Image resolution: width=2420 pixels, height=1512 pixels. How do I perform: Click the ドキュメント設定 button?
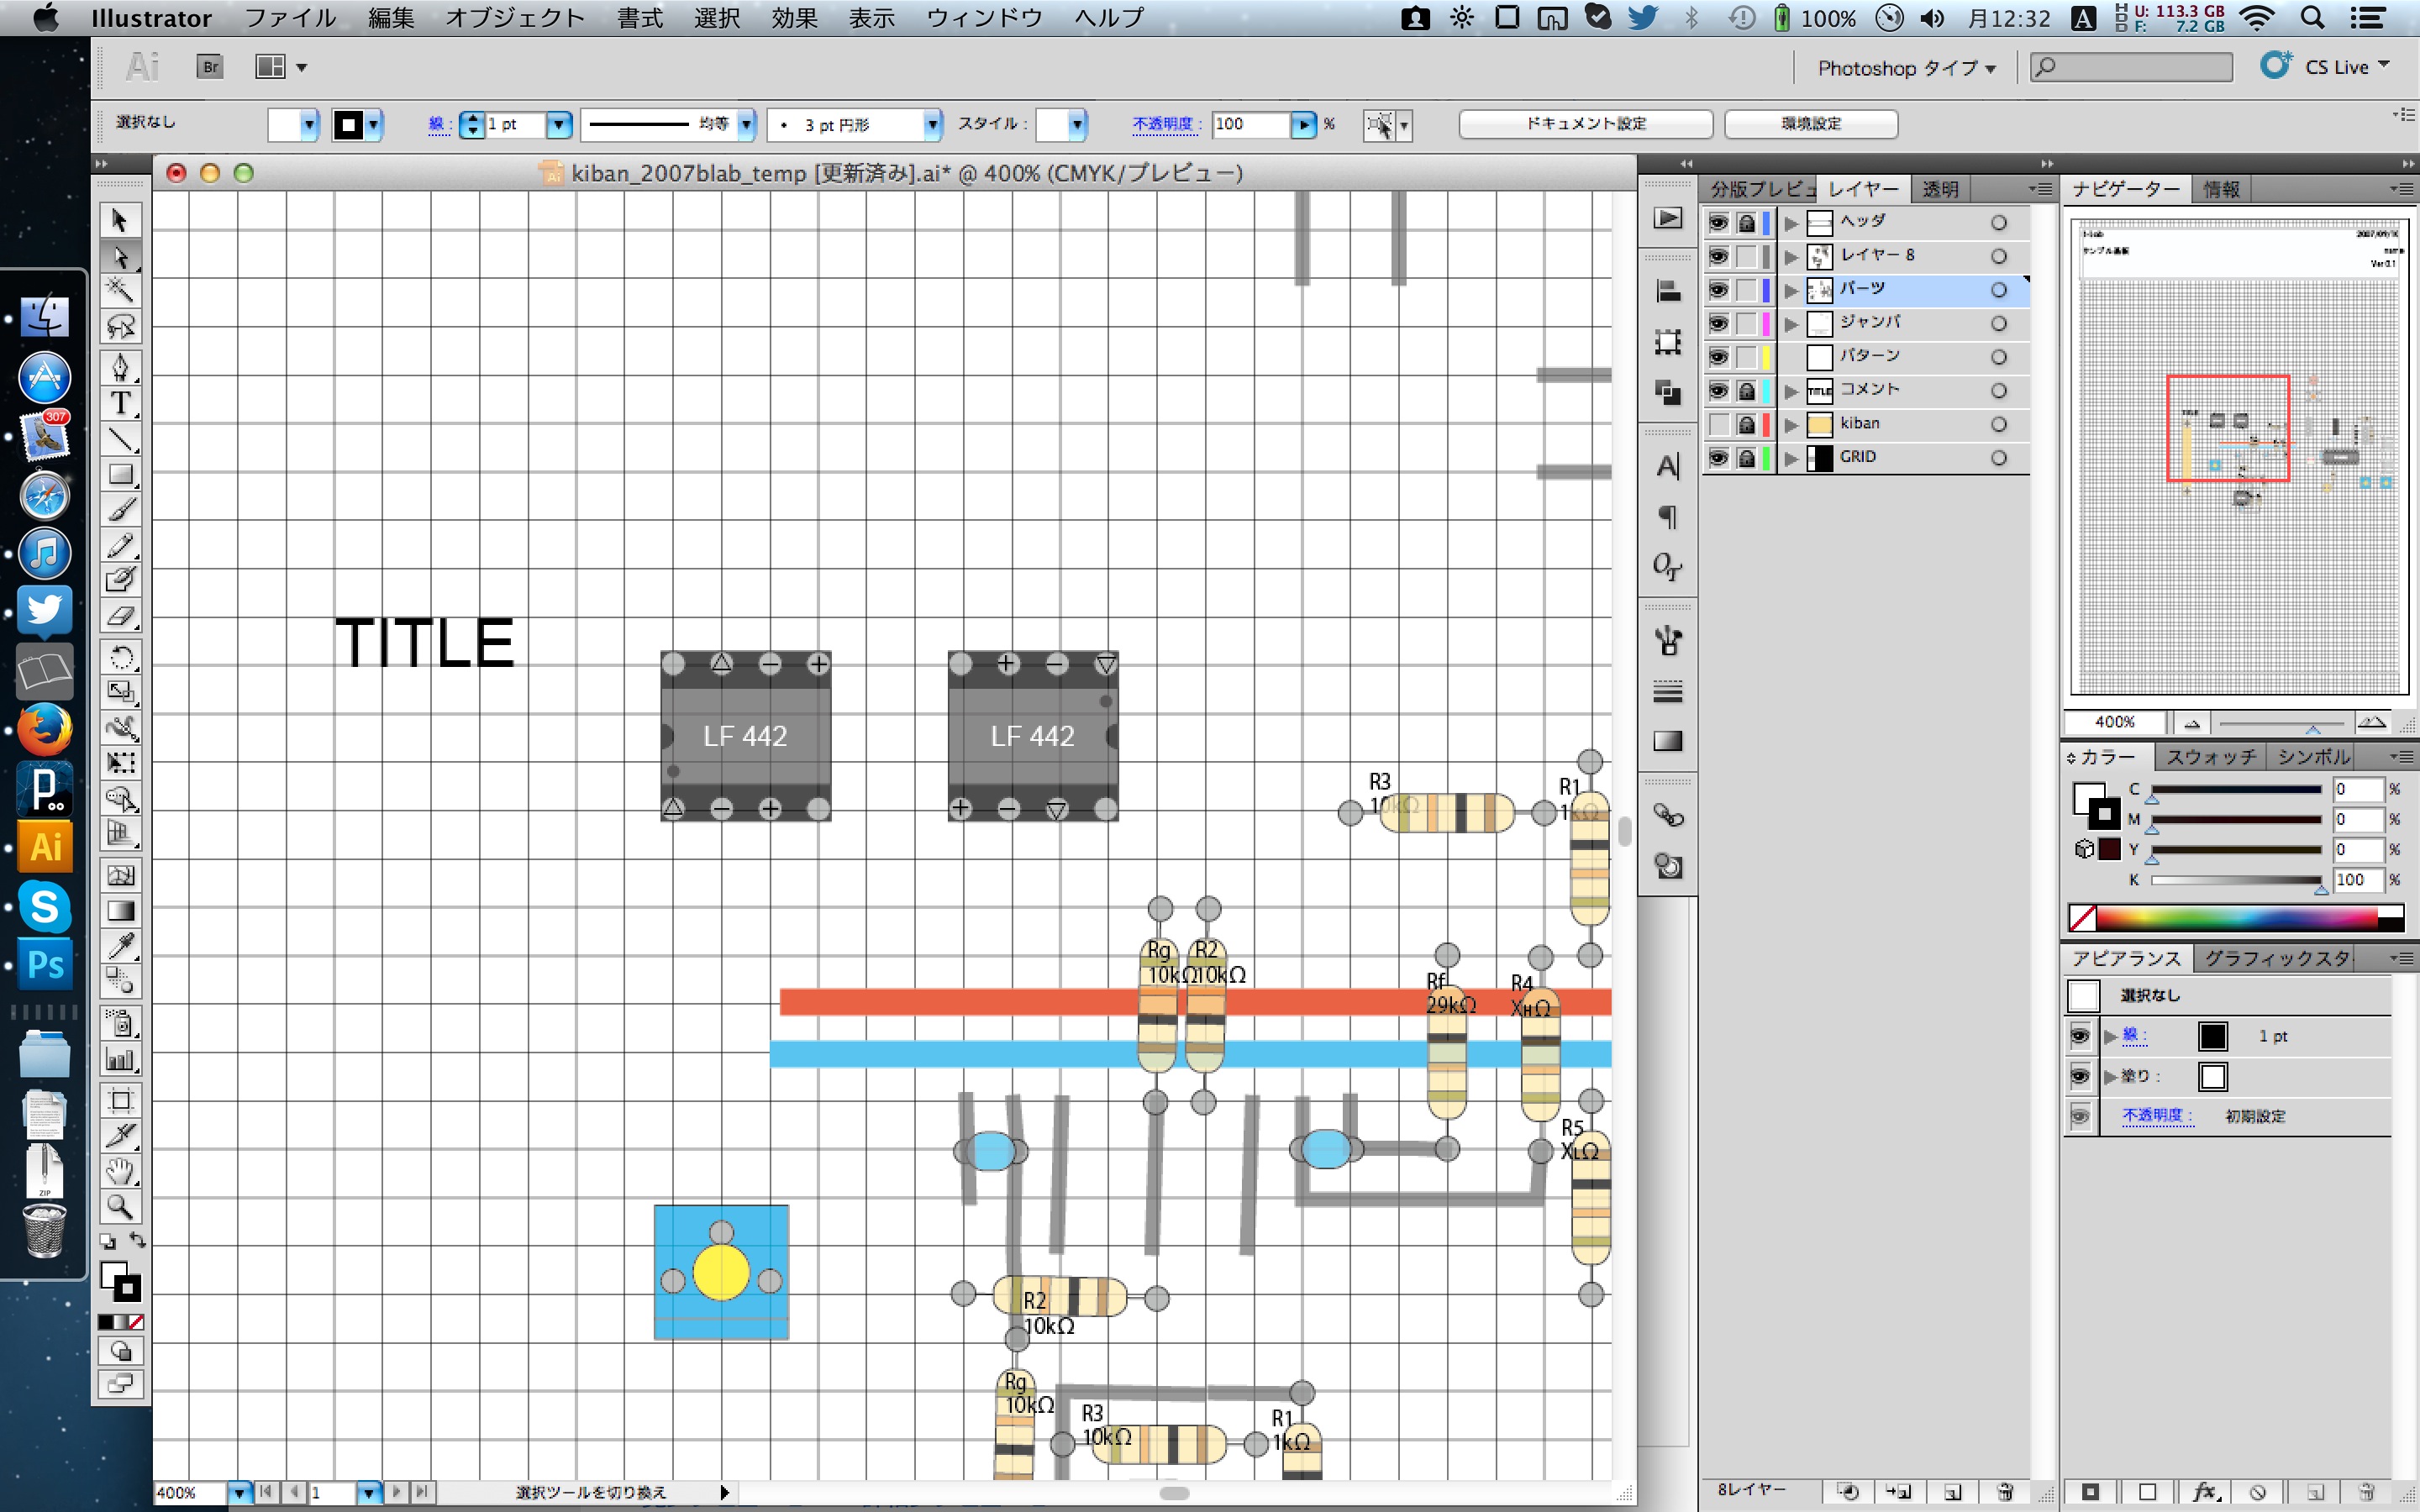pos(1585,124)
